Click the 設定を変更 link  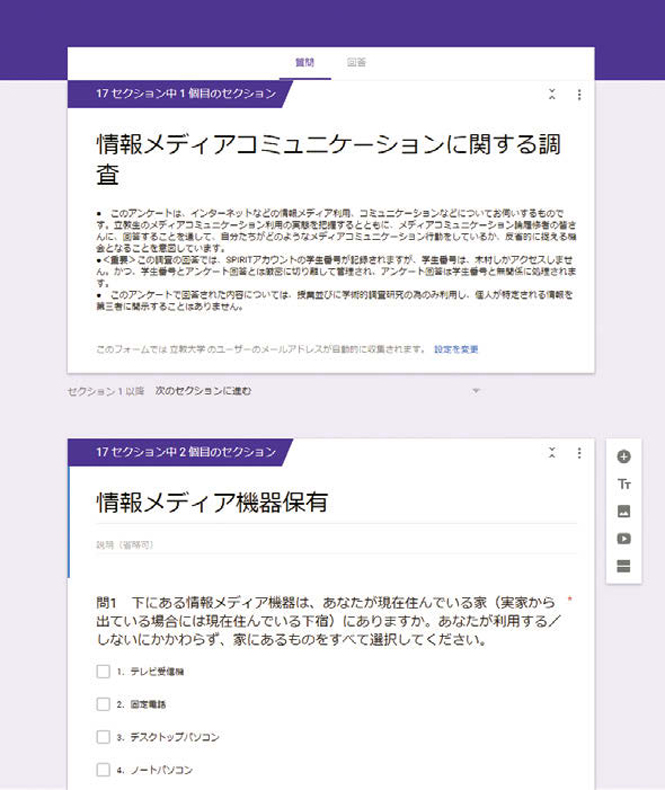pos(456,349)
